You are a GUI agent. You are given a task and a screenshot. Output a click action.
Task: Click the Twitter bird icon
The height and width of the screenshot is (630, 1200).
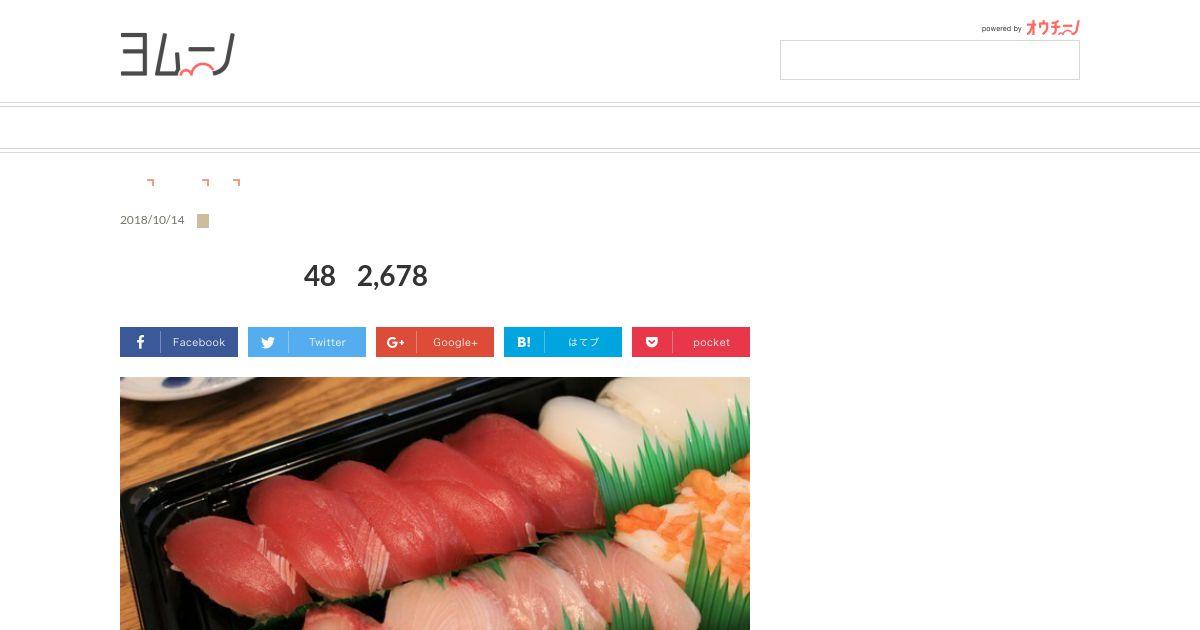268,342
